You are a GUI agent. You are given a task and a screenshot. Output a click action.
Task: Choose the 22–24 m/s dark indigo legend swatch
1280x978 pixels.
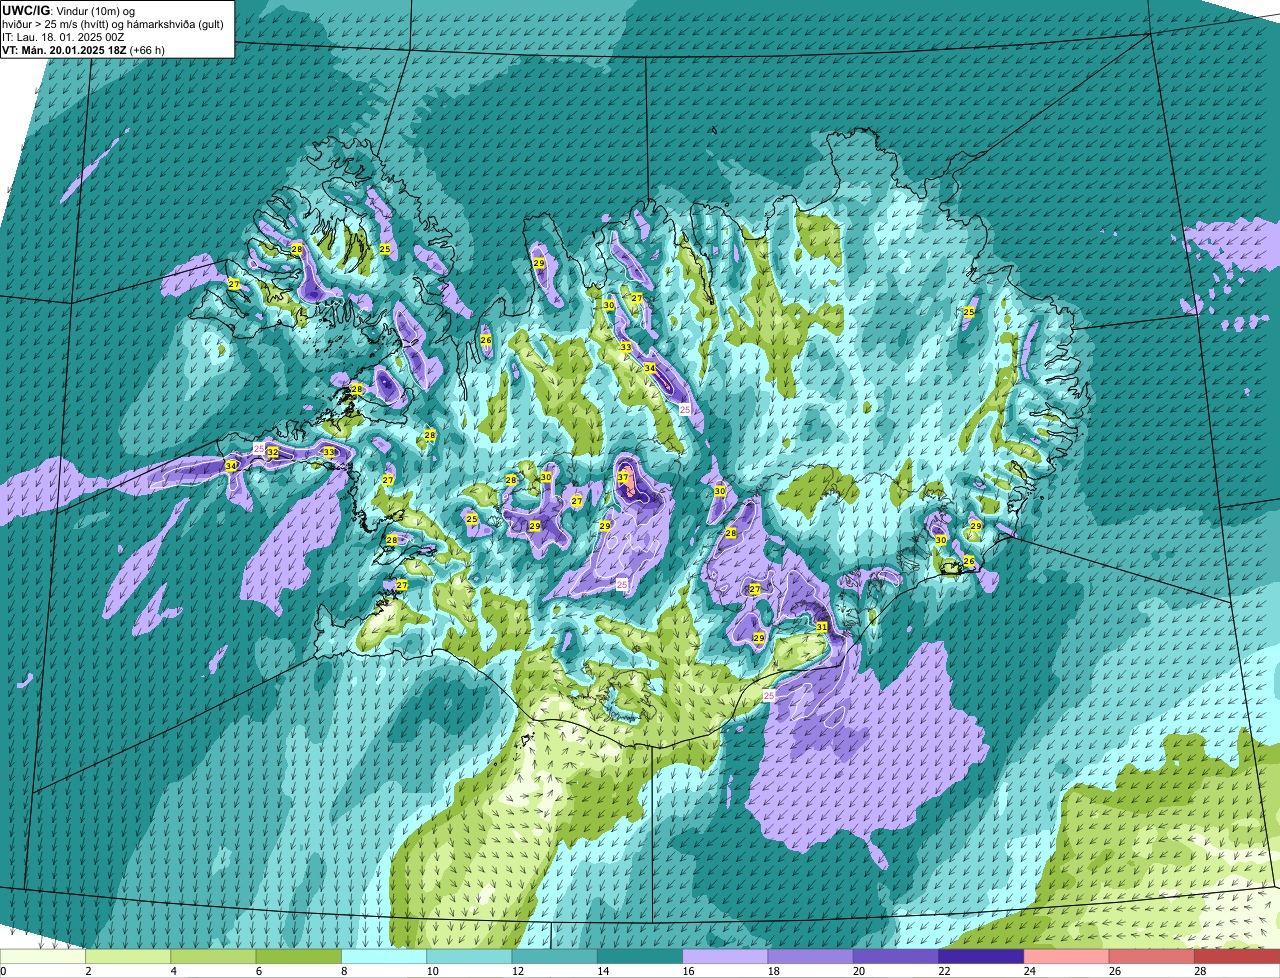coord(981,956)
